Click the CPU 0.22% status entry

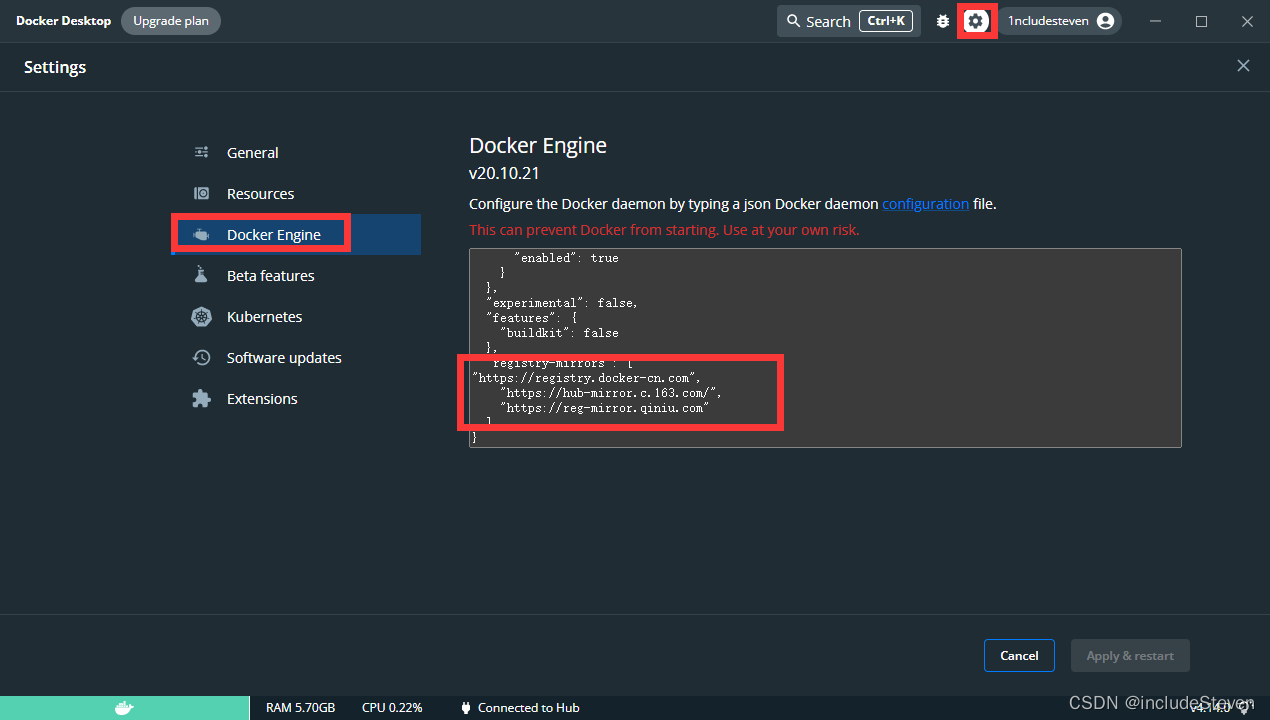(x=392, y=708)
